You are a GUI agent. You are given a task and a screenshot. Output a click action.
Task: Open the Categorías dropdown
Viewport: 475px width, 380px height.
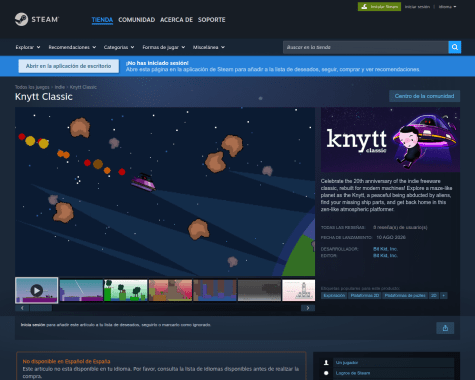[x=119, y=47]
